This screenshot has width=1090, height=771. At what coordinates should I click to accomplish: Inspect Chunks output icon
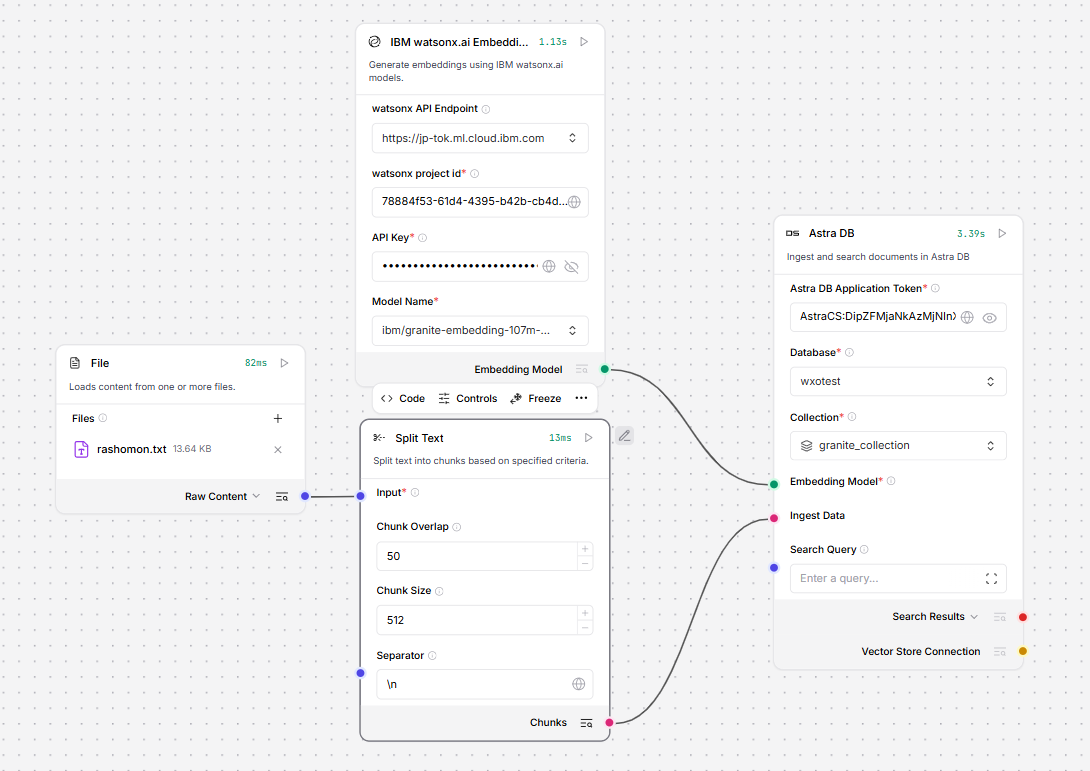pos(586,723)
